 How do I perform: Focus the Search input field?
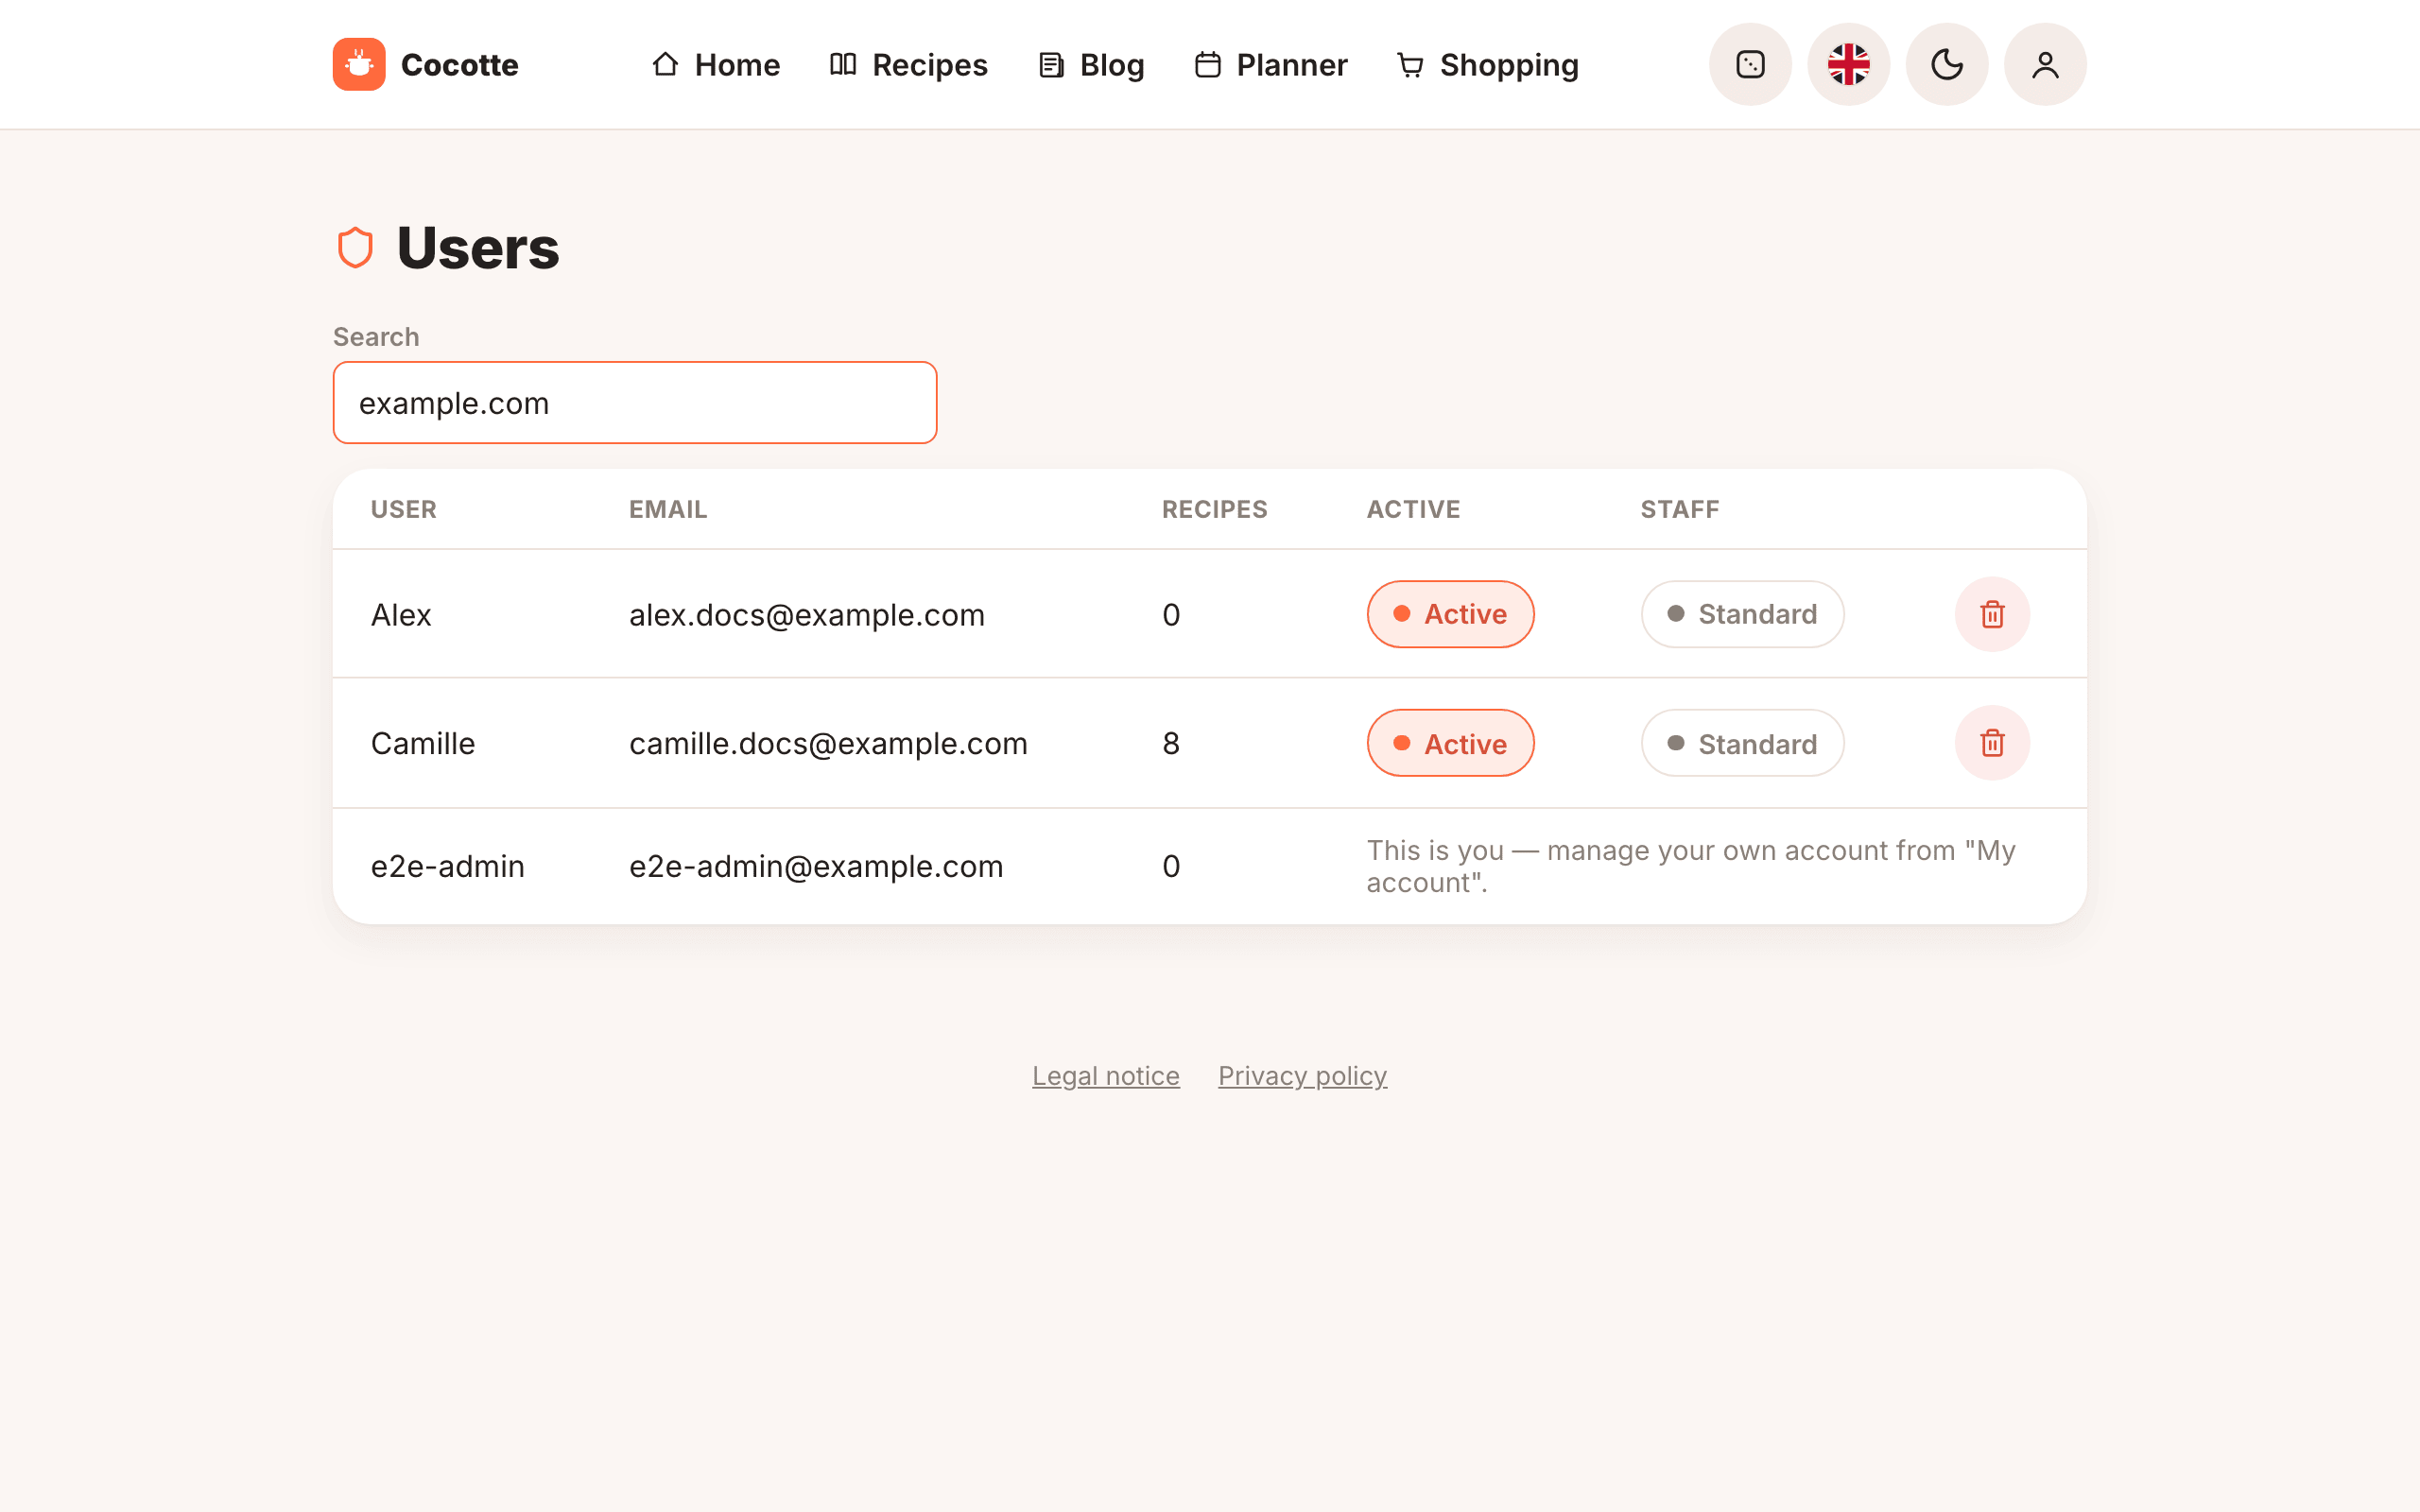[635, 403]
